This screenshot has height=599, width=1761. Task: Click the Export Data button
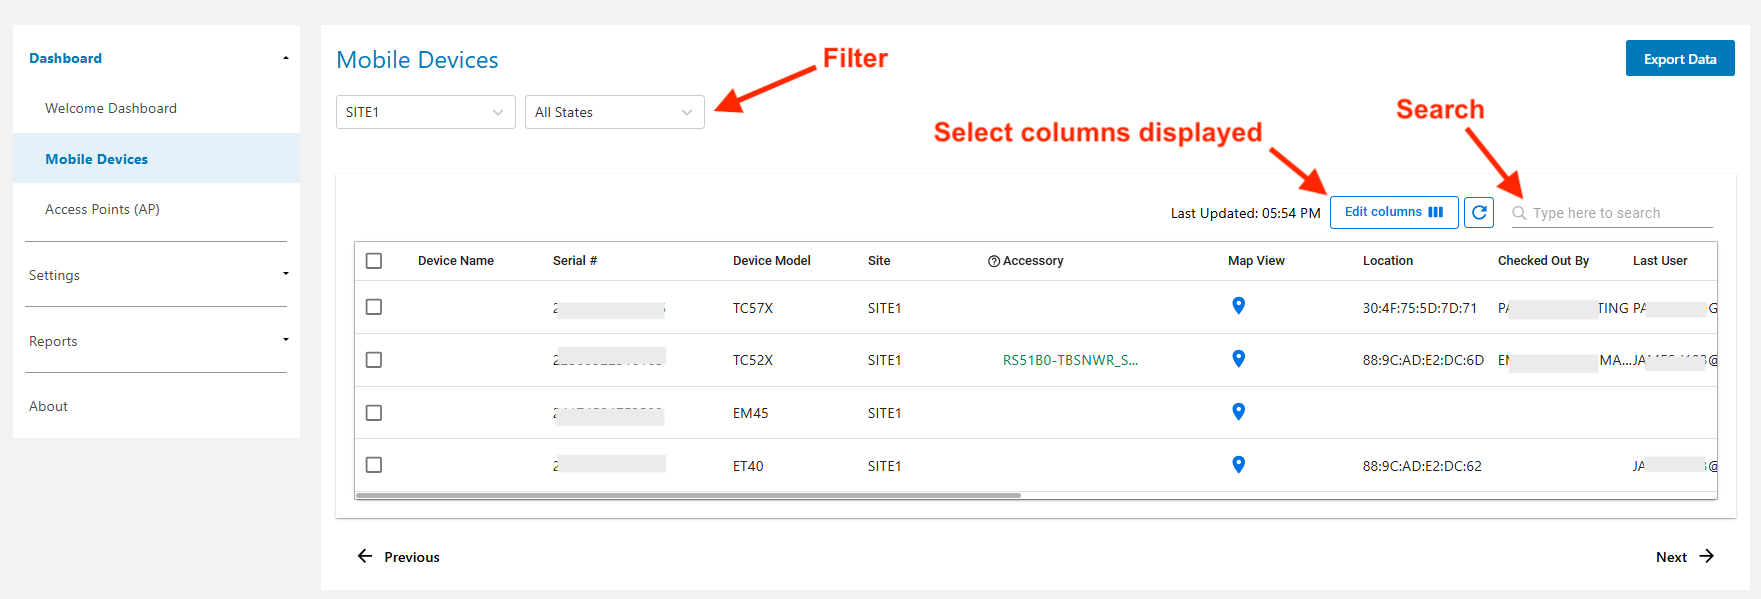pos(1679,59)
